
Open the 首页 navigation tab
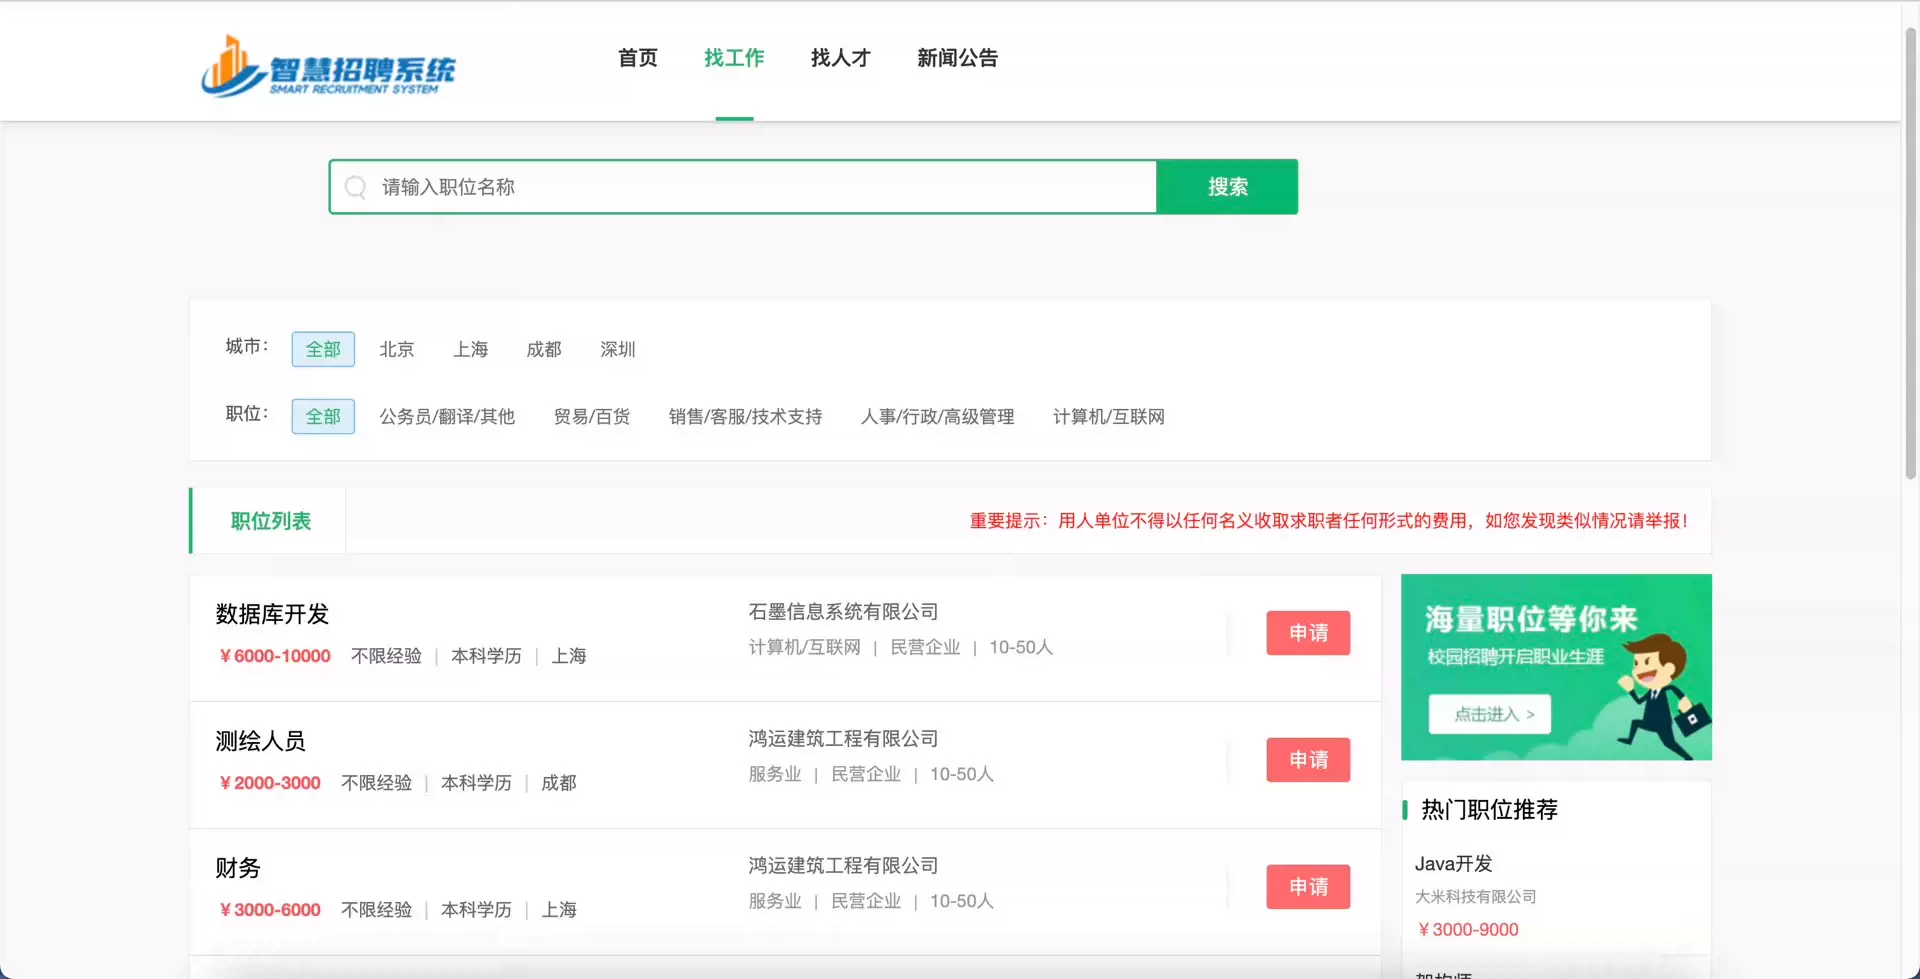[638, 58]
